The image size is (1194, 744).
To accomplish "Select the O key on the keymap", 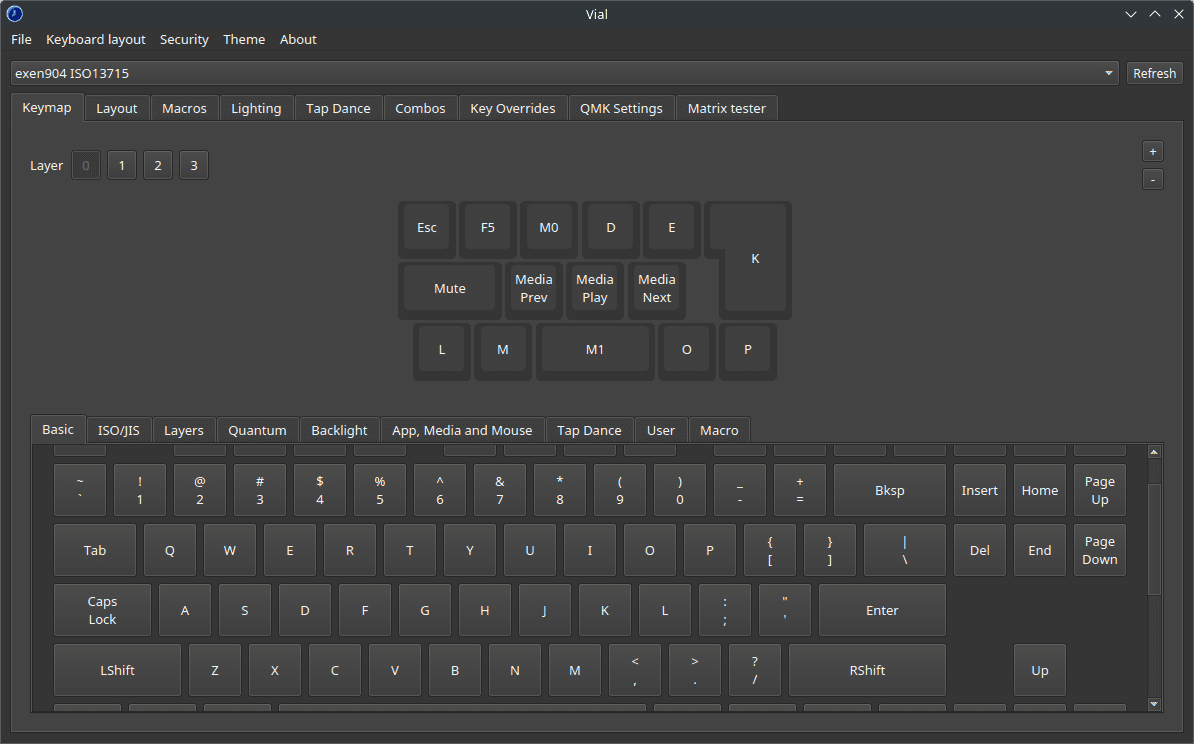I will point(686,350).
